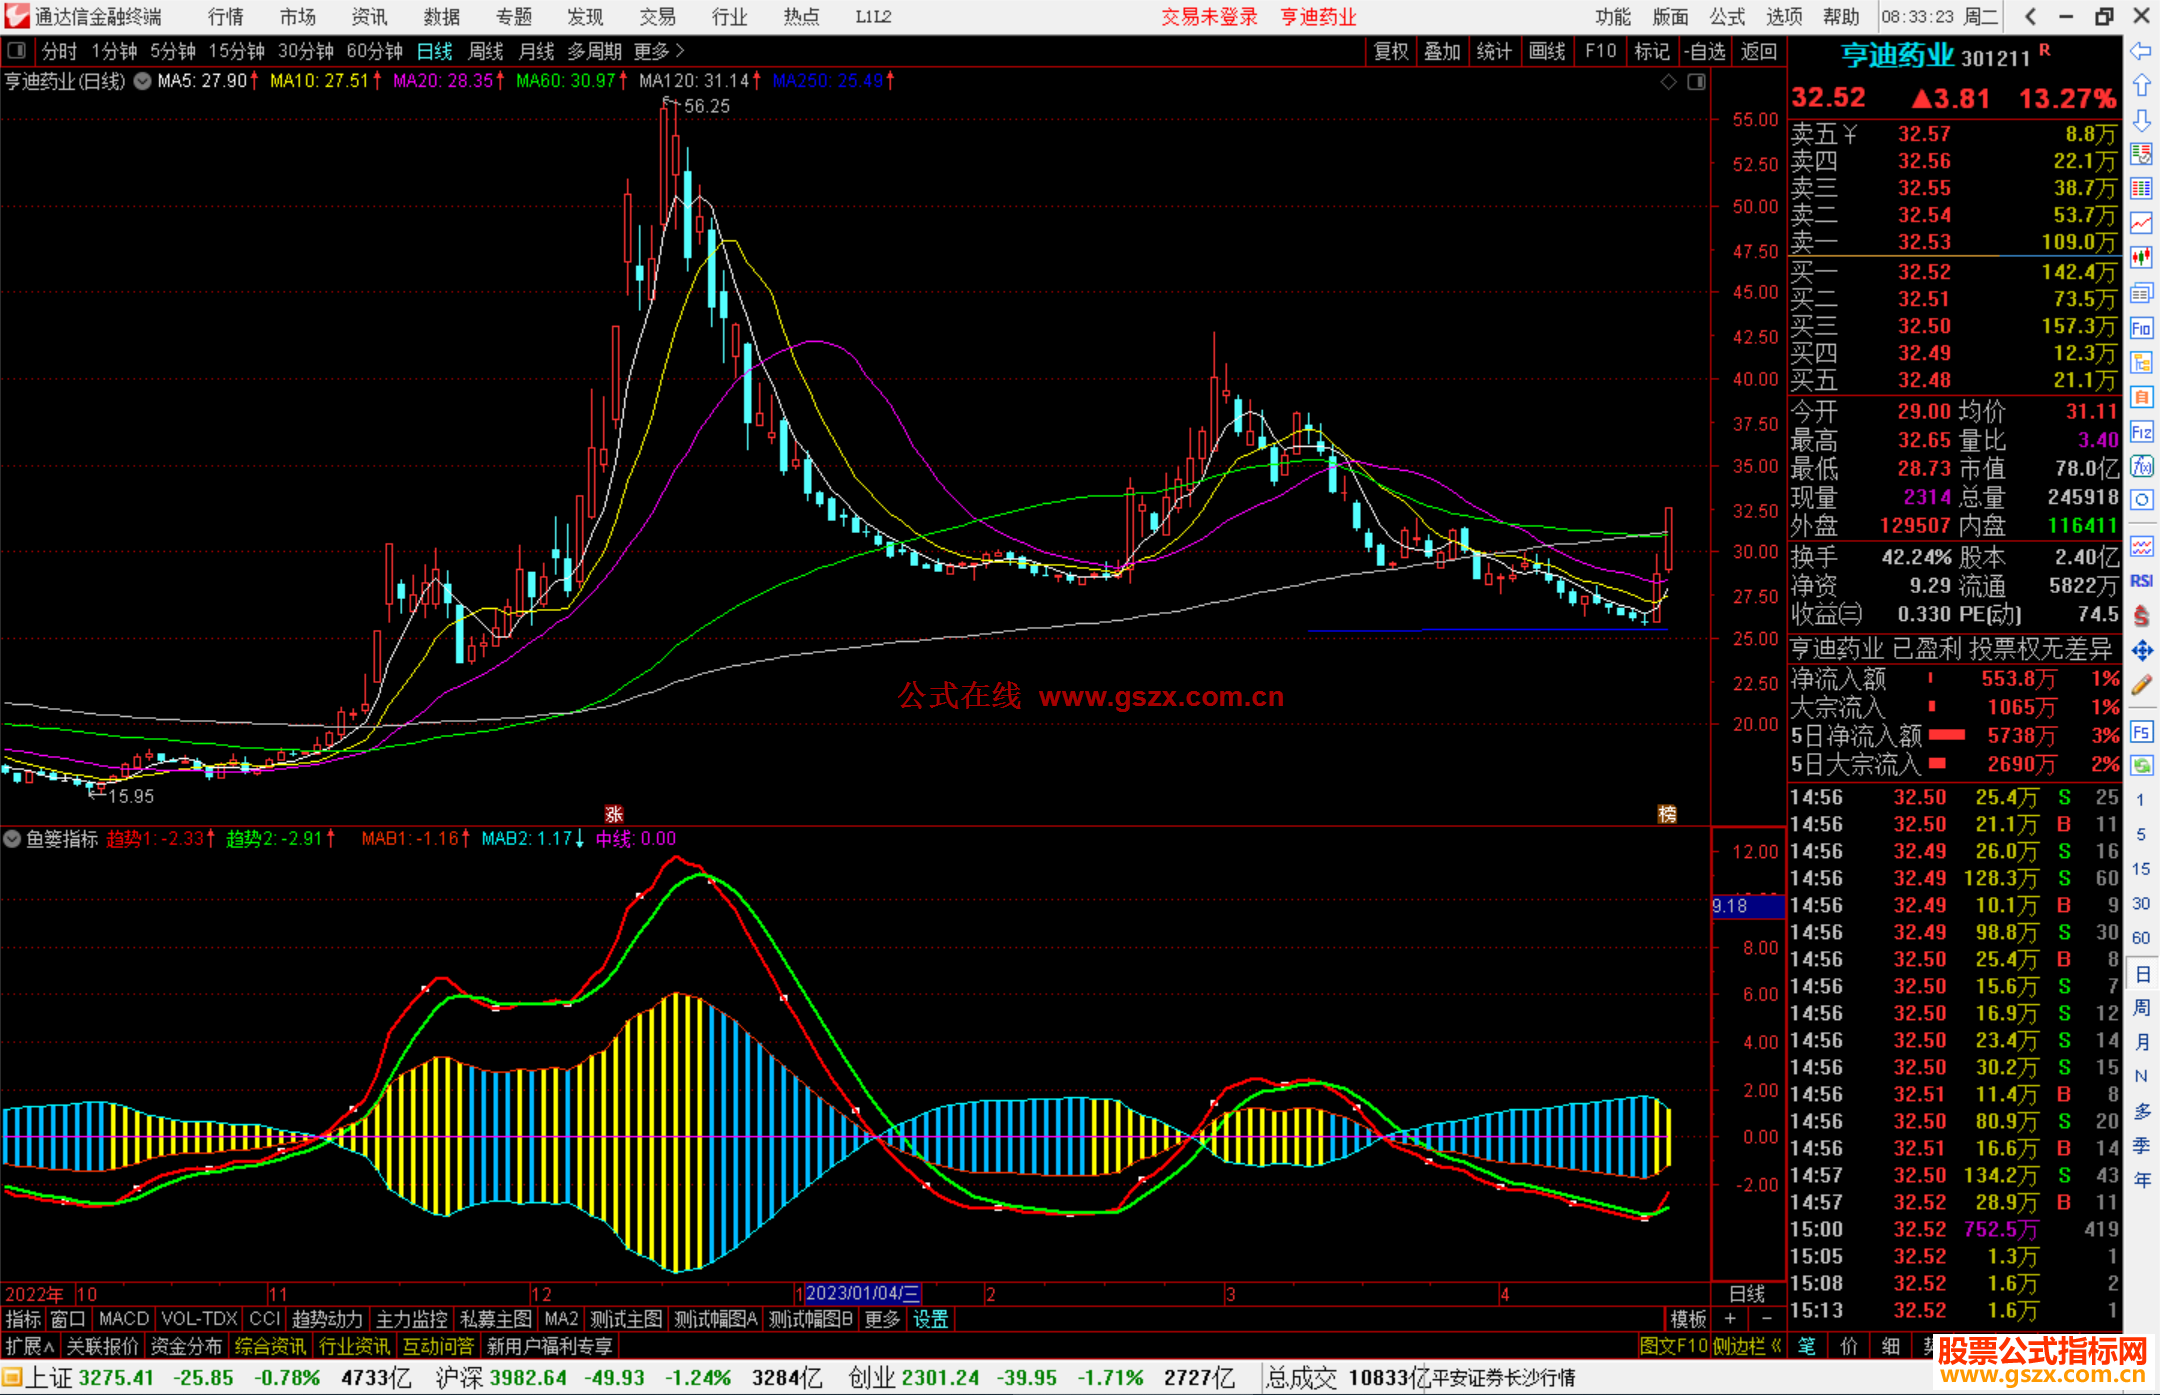Click the 2023/01/04 date marker on timeline
This screenshot has width=2160, height=1395.
point(861,1293)
